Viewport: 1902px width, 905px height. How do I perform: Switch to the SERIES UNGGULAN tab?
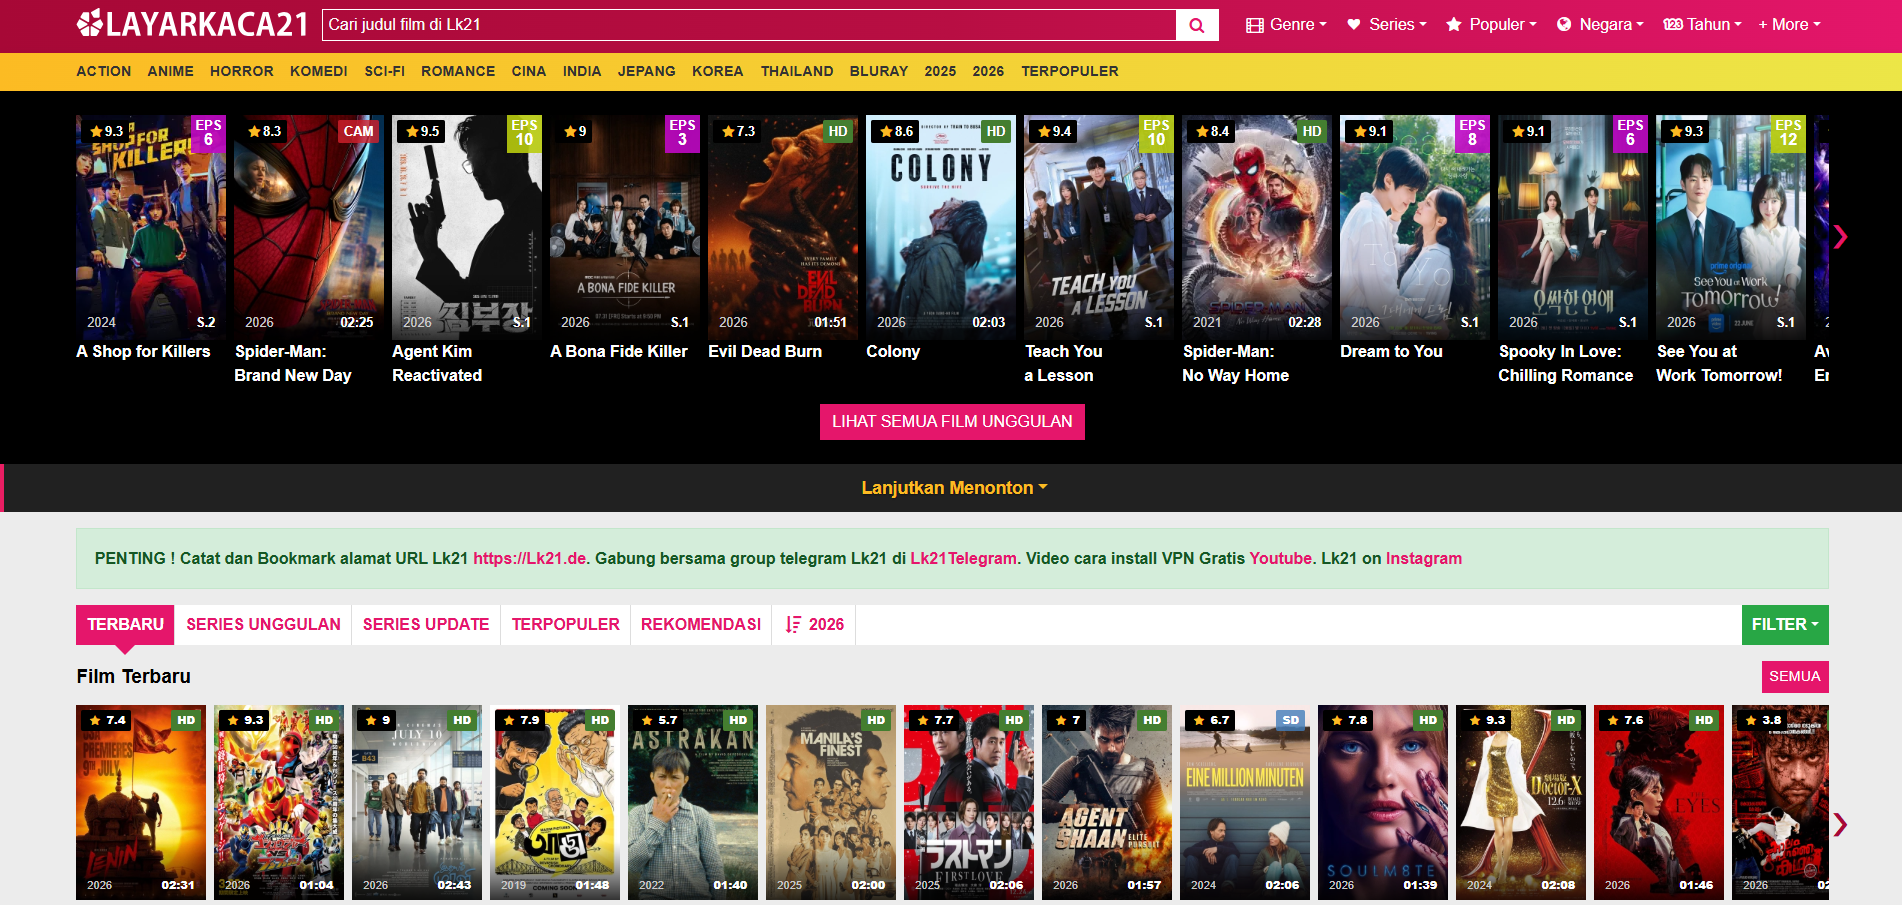263,625
